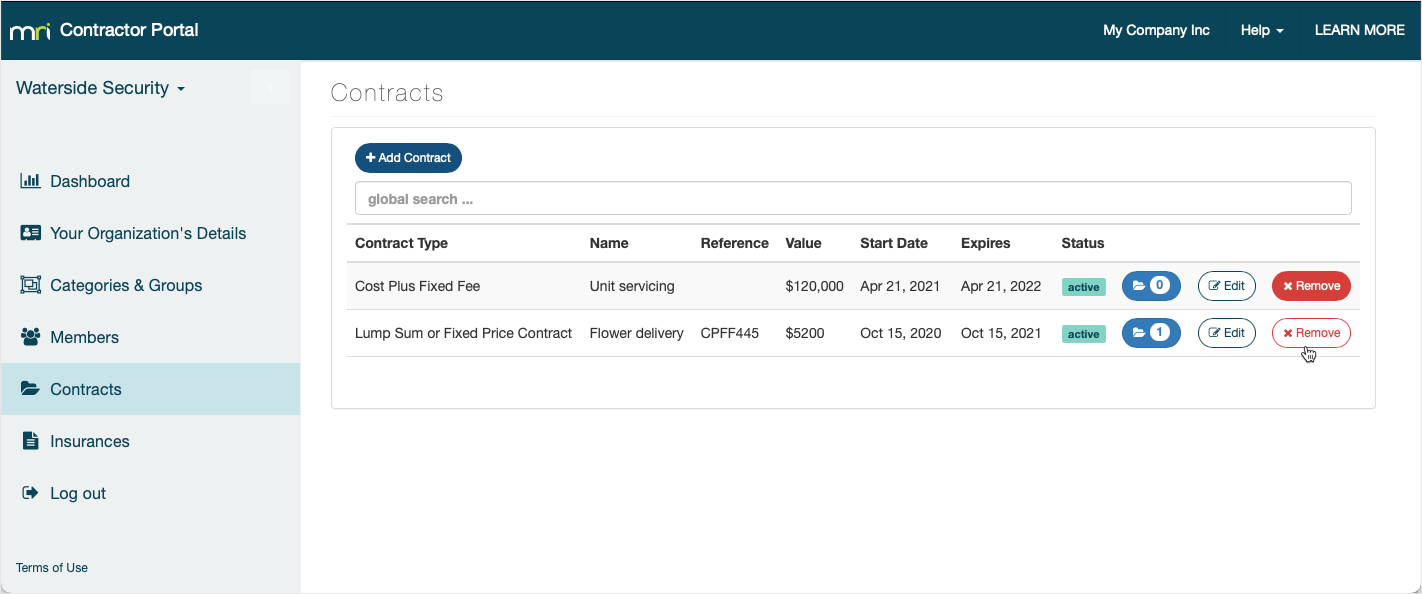The image size is (1422, 594).
Task: Click the Dashboard bar chart icon
Action: click(x=30, y=181)
